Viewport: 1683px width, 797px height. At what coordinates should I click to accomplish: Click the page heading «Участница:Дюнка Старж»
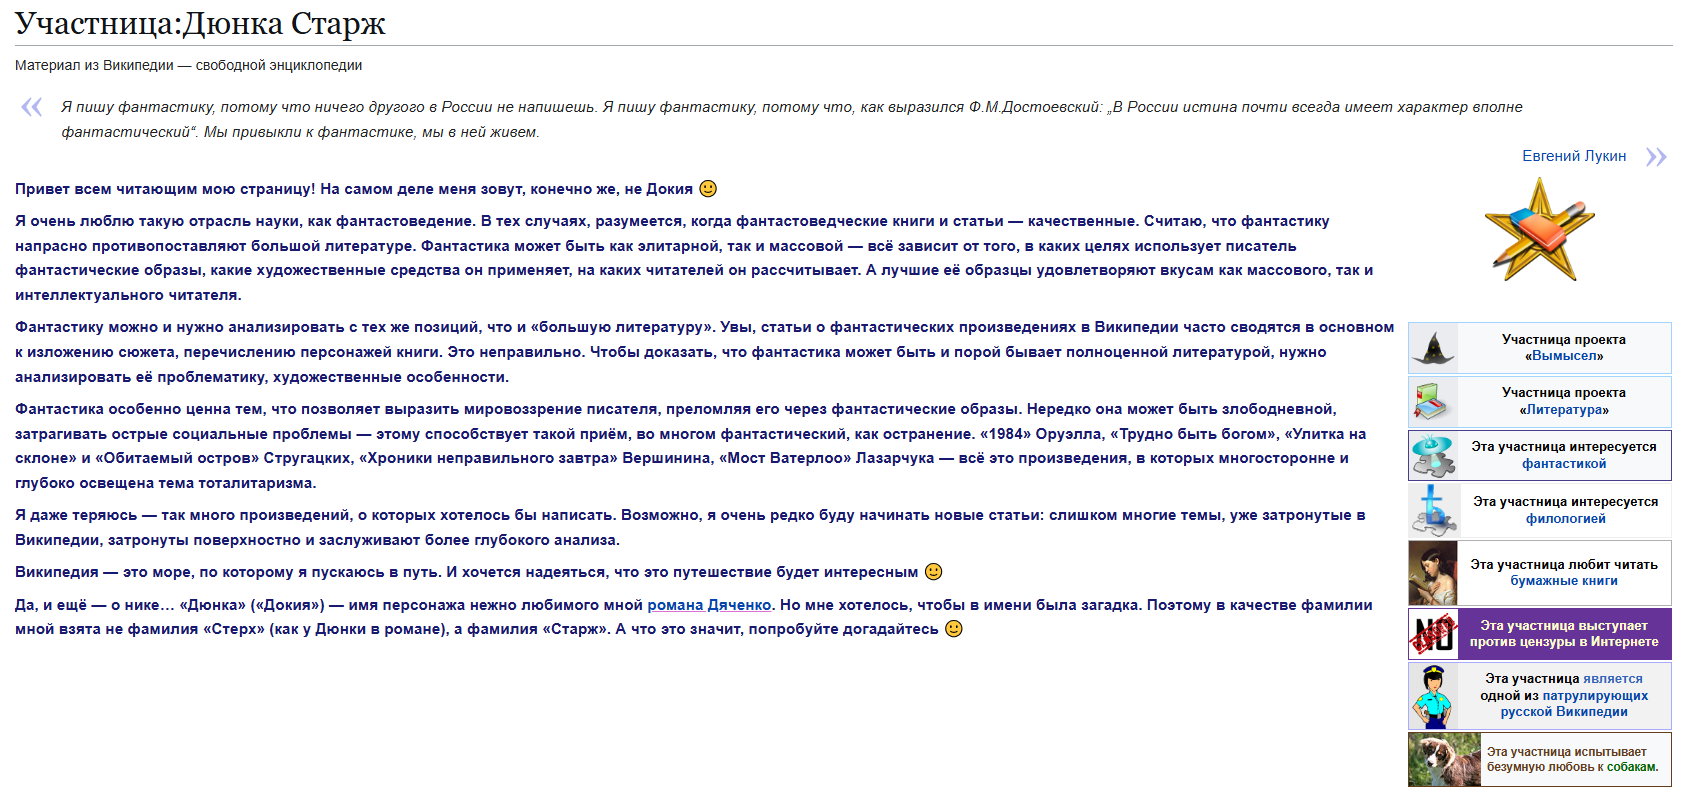pyautogui.click(x=200, y=23)
